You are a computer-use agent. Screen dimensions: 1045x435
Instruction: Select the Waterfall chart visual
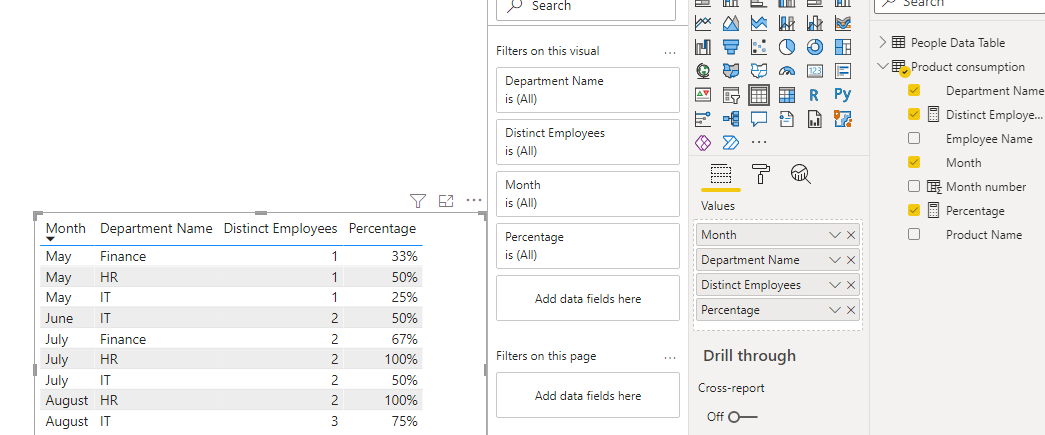click(x=703, y=47)
